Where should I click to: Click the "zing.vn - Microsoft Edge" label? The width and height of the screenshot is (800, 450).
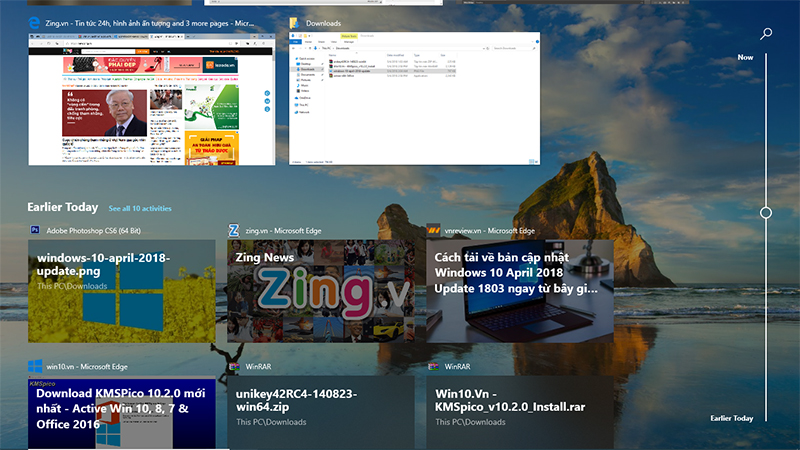[x=283, y=231]
